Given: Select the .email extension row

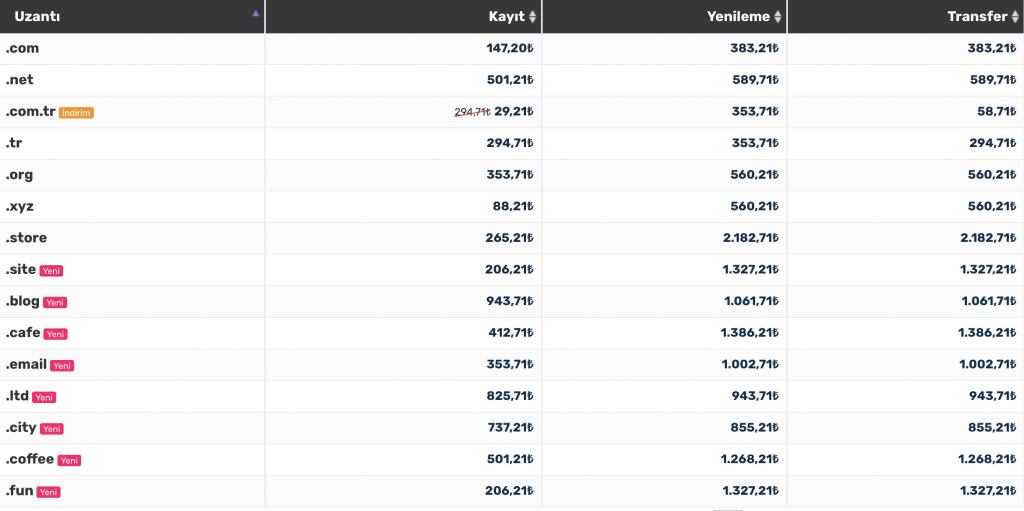Looking at the screenshot, I should [x=512, y=365].
